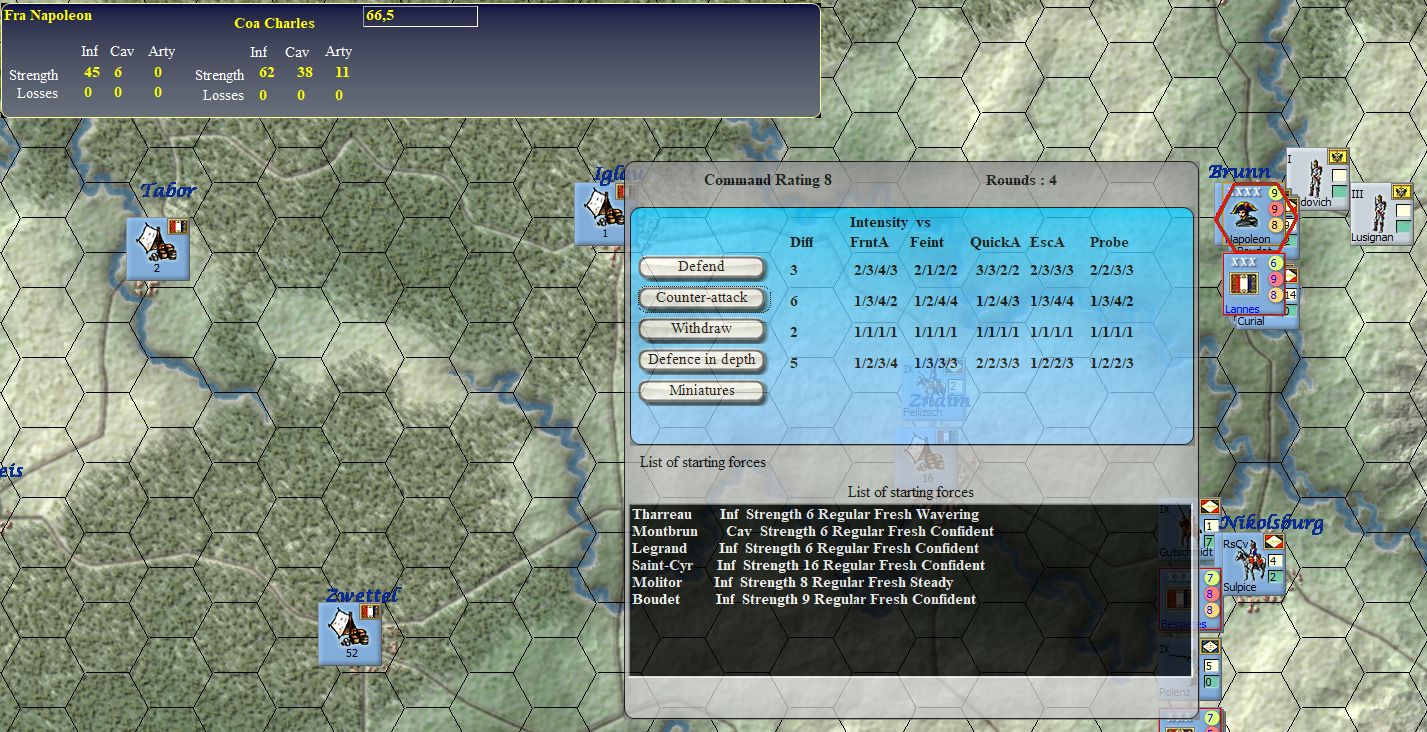Click the Command Rating 8 text

pyautogui.click(x=767, y=180)
